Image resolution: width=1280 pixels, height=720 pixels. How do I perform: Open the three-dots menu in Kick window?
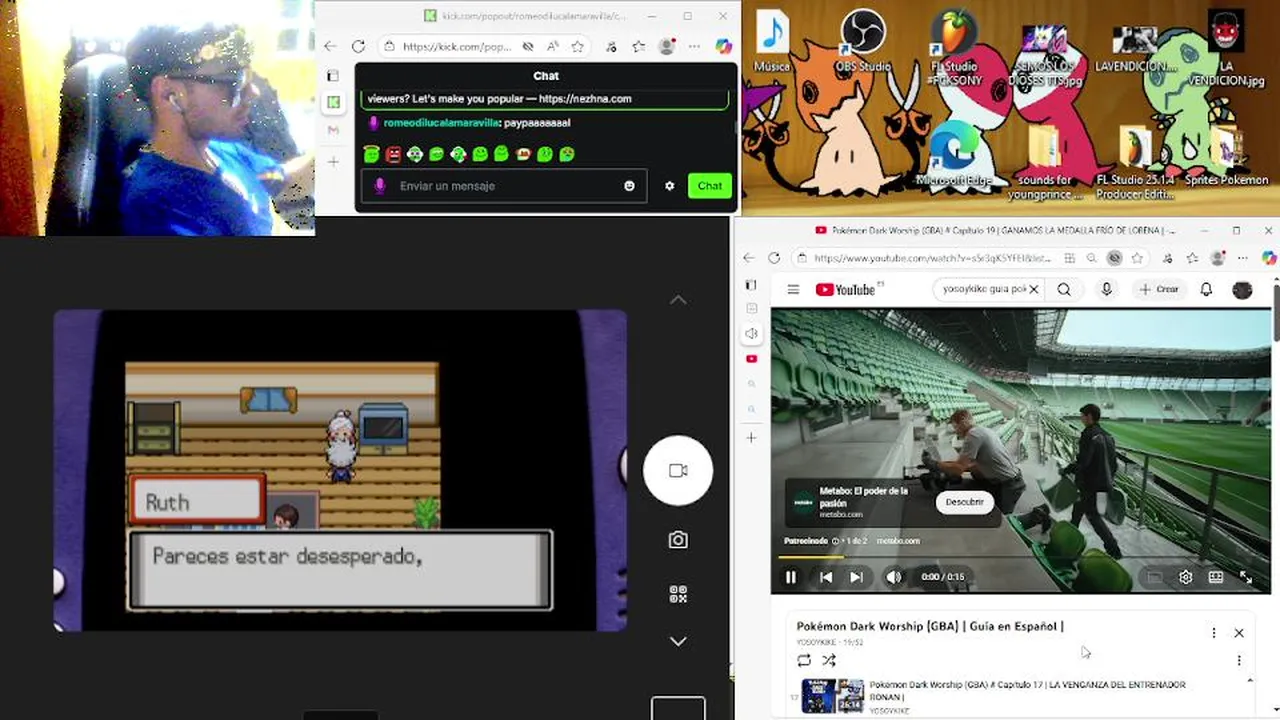point(694,46)
